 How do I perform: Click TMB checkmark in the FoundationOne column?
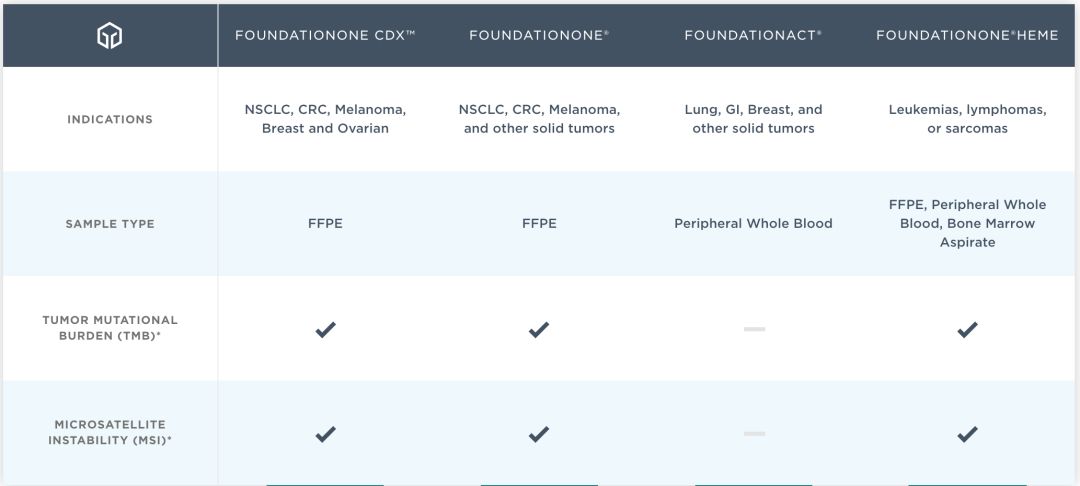[x=539, y=329]
